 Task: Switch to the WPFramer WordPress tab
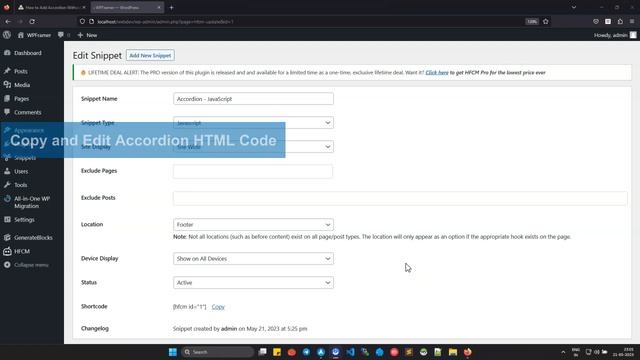pos(127,7)
